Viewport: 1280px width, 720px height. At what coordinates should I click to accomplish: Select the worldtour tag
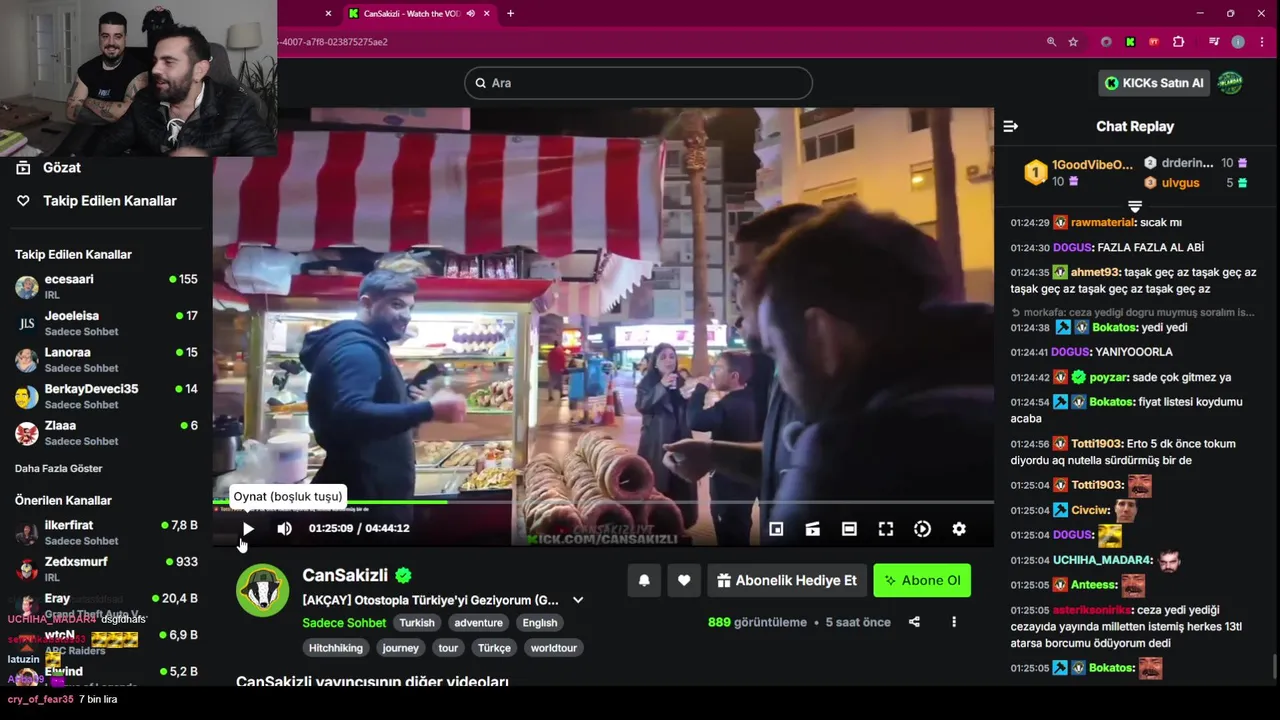tap(554, 648)
